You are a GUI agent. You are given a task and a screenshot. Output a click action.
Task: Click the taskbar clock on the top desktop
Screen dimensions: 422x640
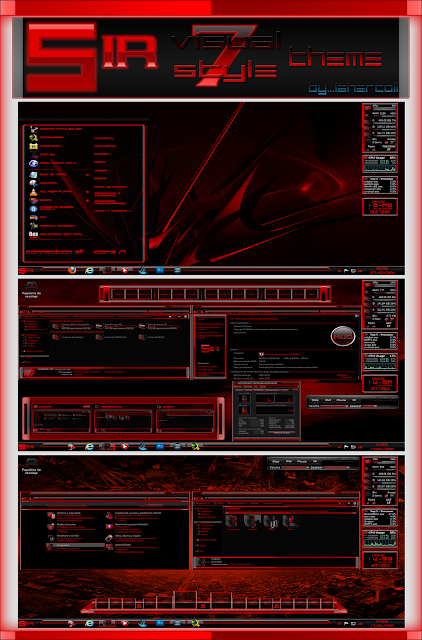coord(382,271)
